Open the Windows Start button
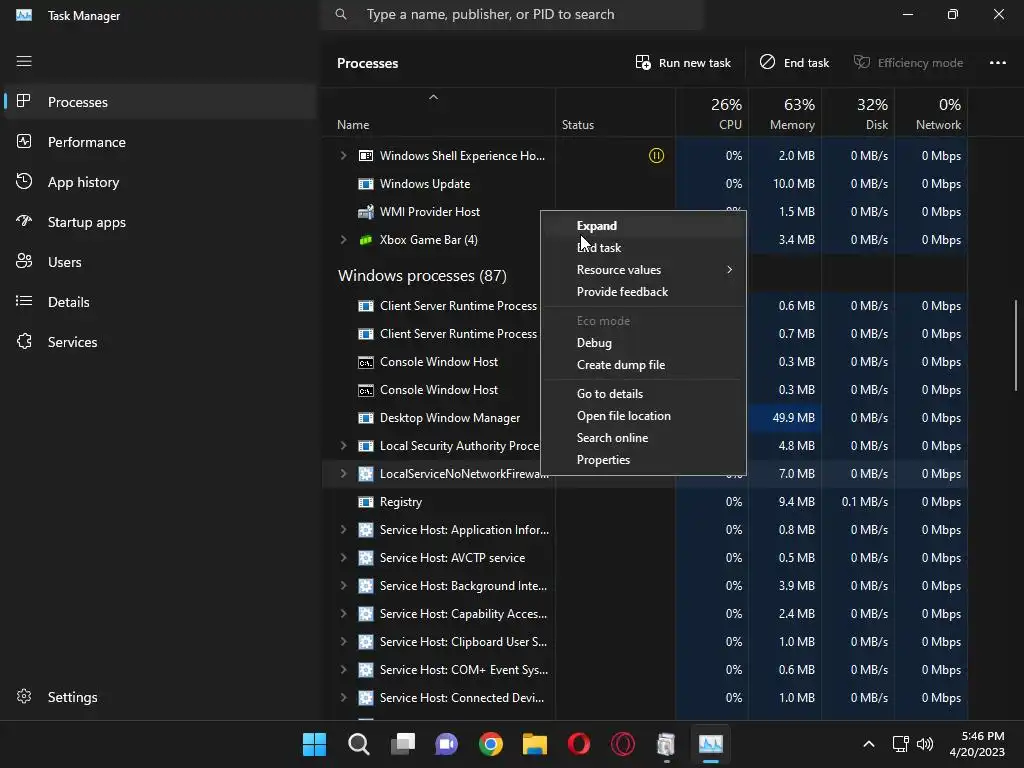Viewport: 1024px width, 768px height. 314,744
